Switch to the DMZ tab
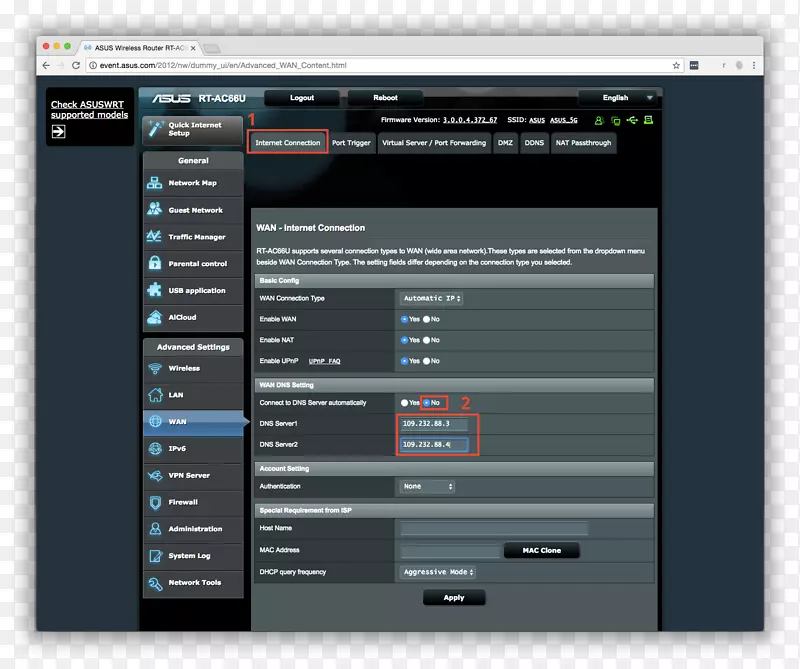 click(x=505, y=143)
